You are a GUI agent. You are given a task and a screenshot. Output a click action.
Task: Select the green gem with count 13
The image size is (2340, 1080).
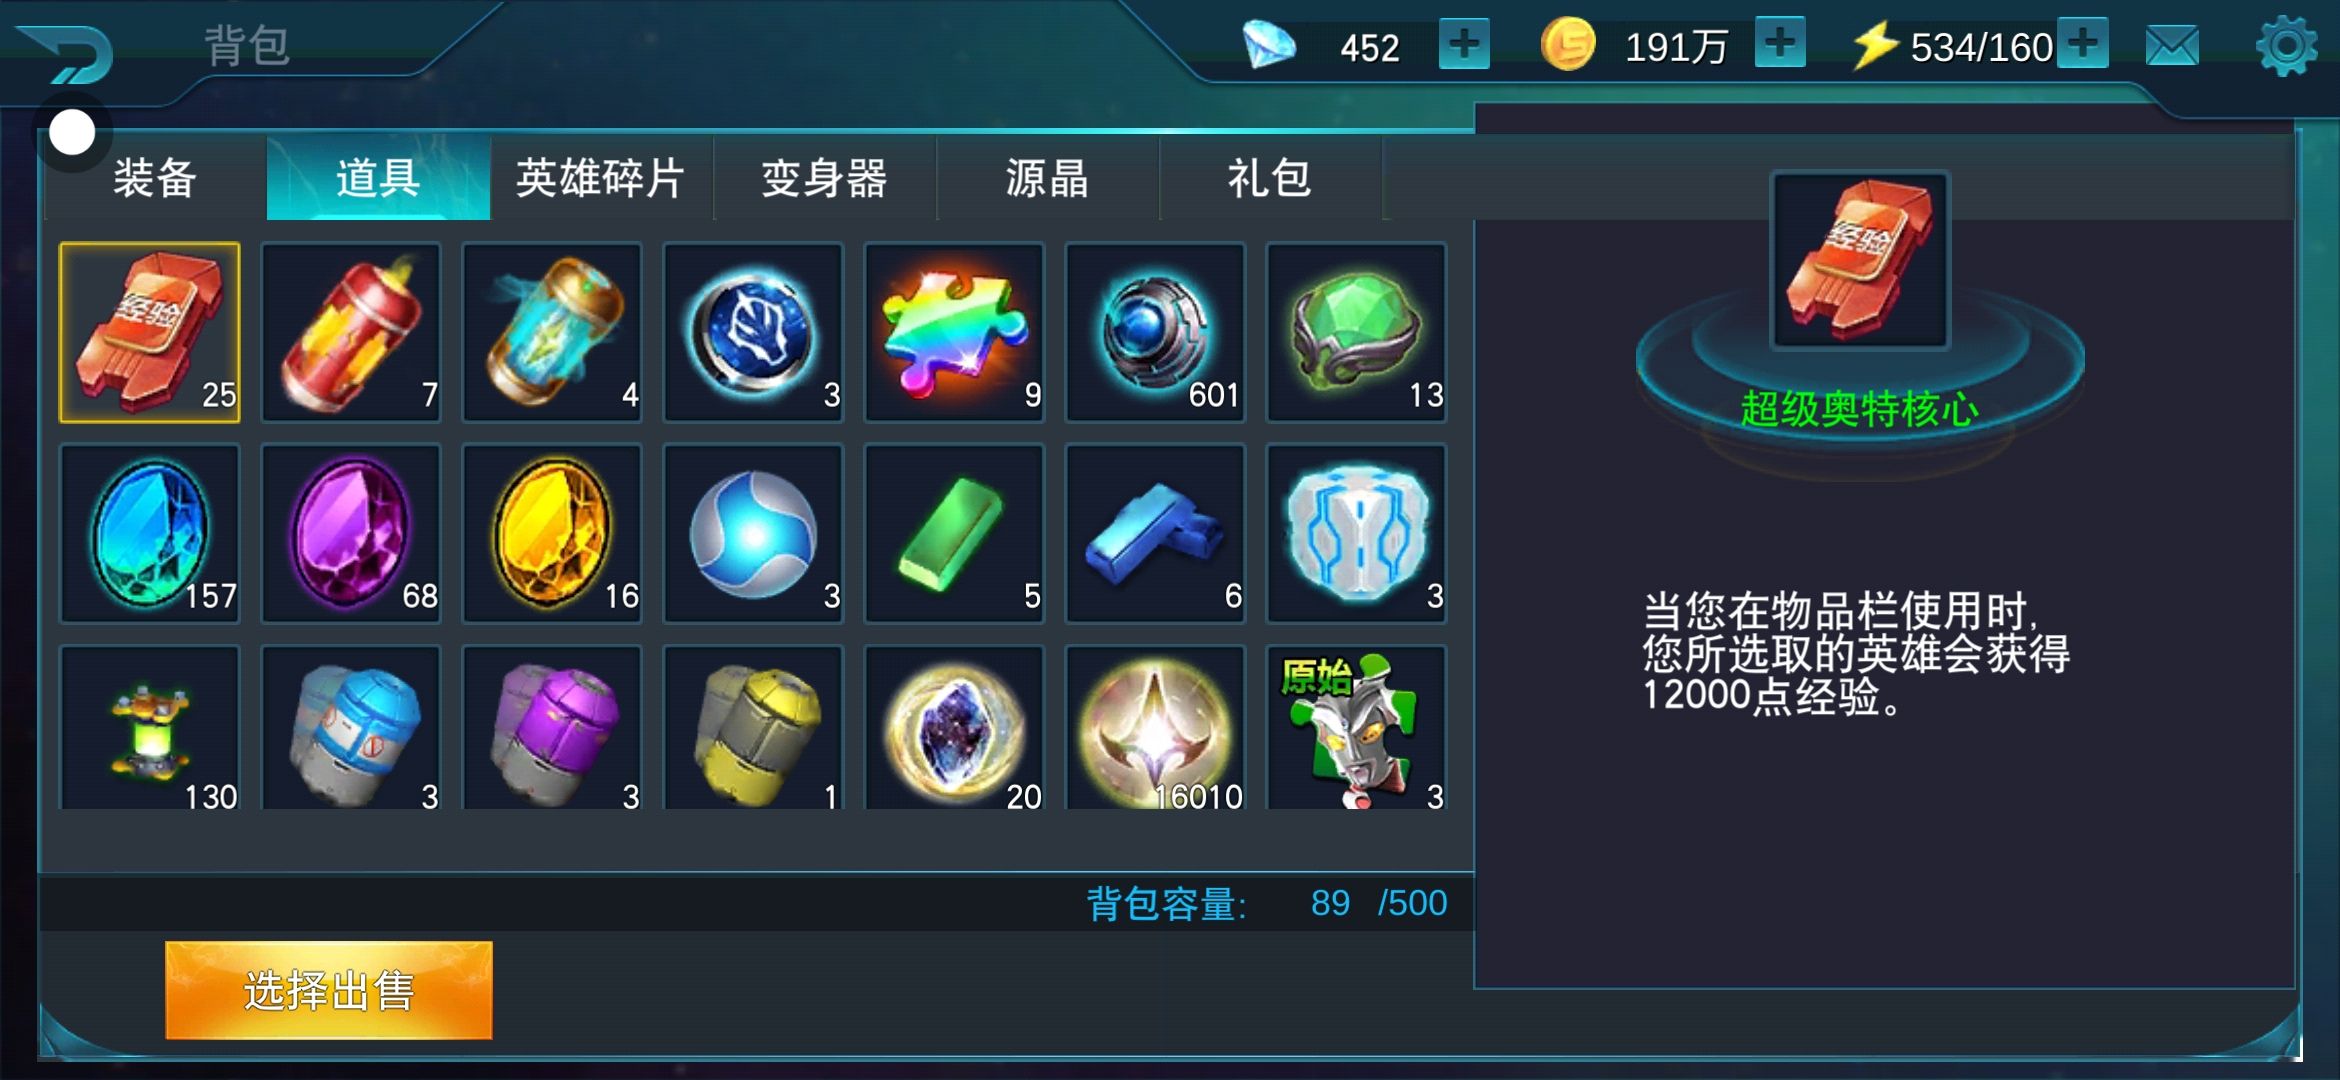(x=1356, y=332)
